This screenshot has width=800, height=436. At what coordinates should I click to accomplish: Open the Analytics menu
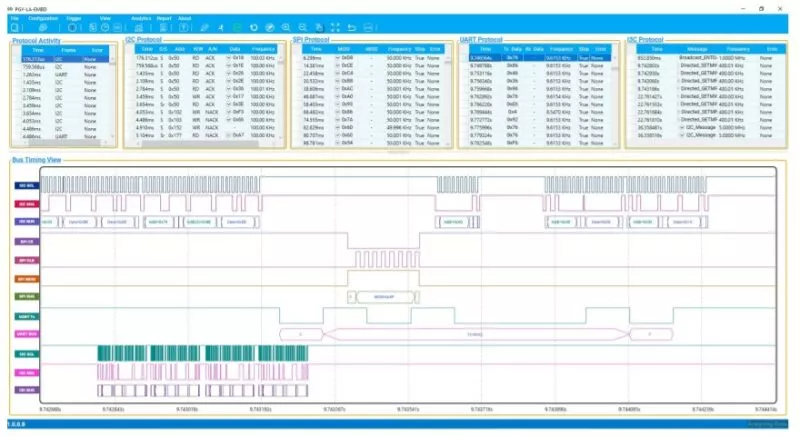coord(141,18)
